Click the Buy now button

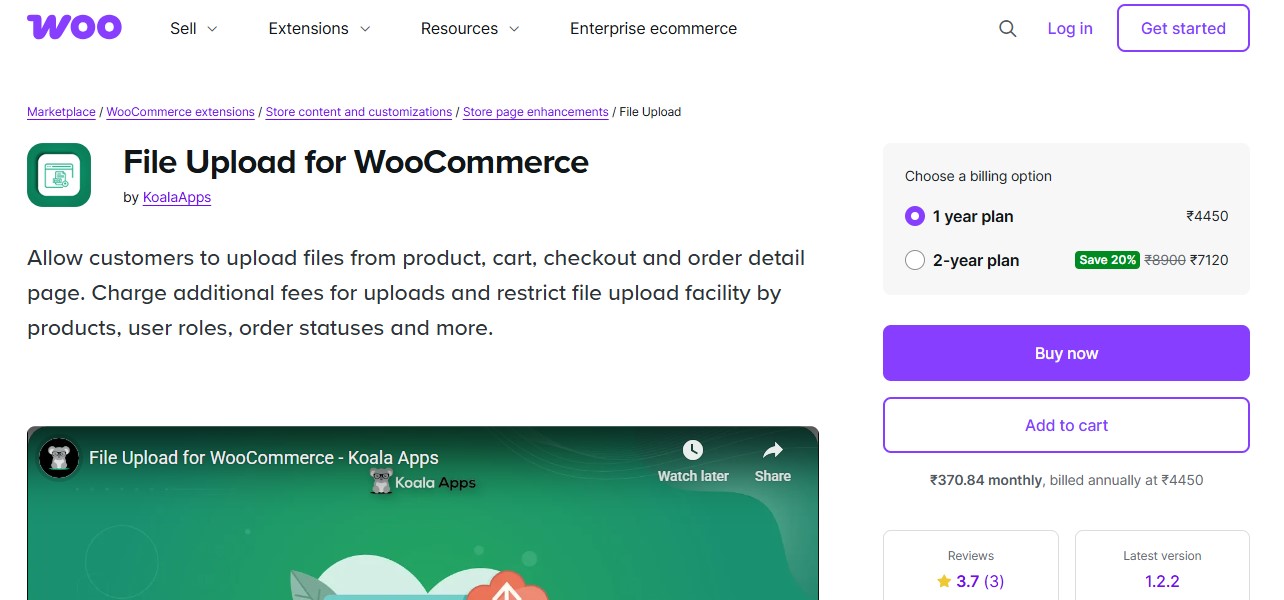click(1065, 353)
